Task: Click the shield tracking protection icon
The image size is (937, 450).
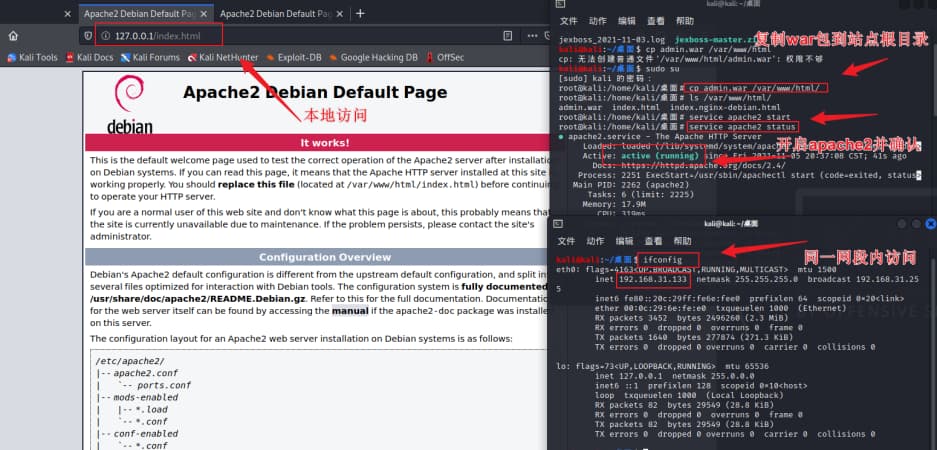Action: 88,36
